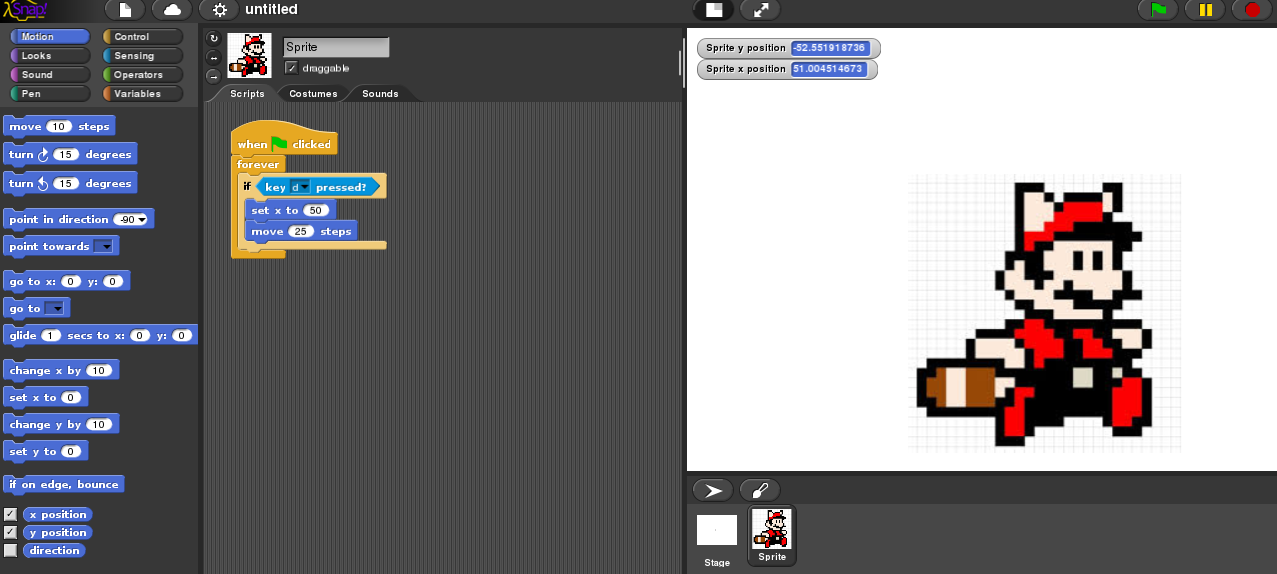Viewport: 1277px width, 574px height.
Task: Click the turn clockwise 15 degrees block
Action: (x=69, y=155)
